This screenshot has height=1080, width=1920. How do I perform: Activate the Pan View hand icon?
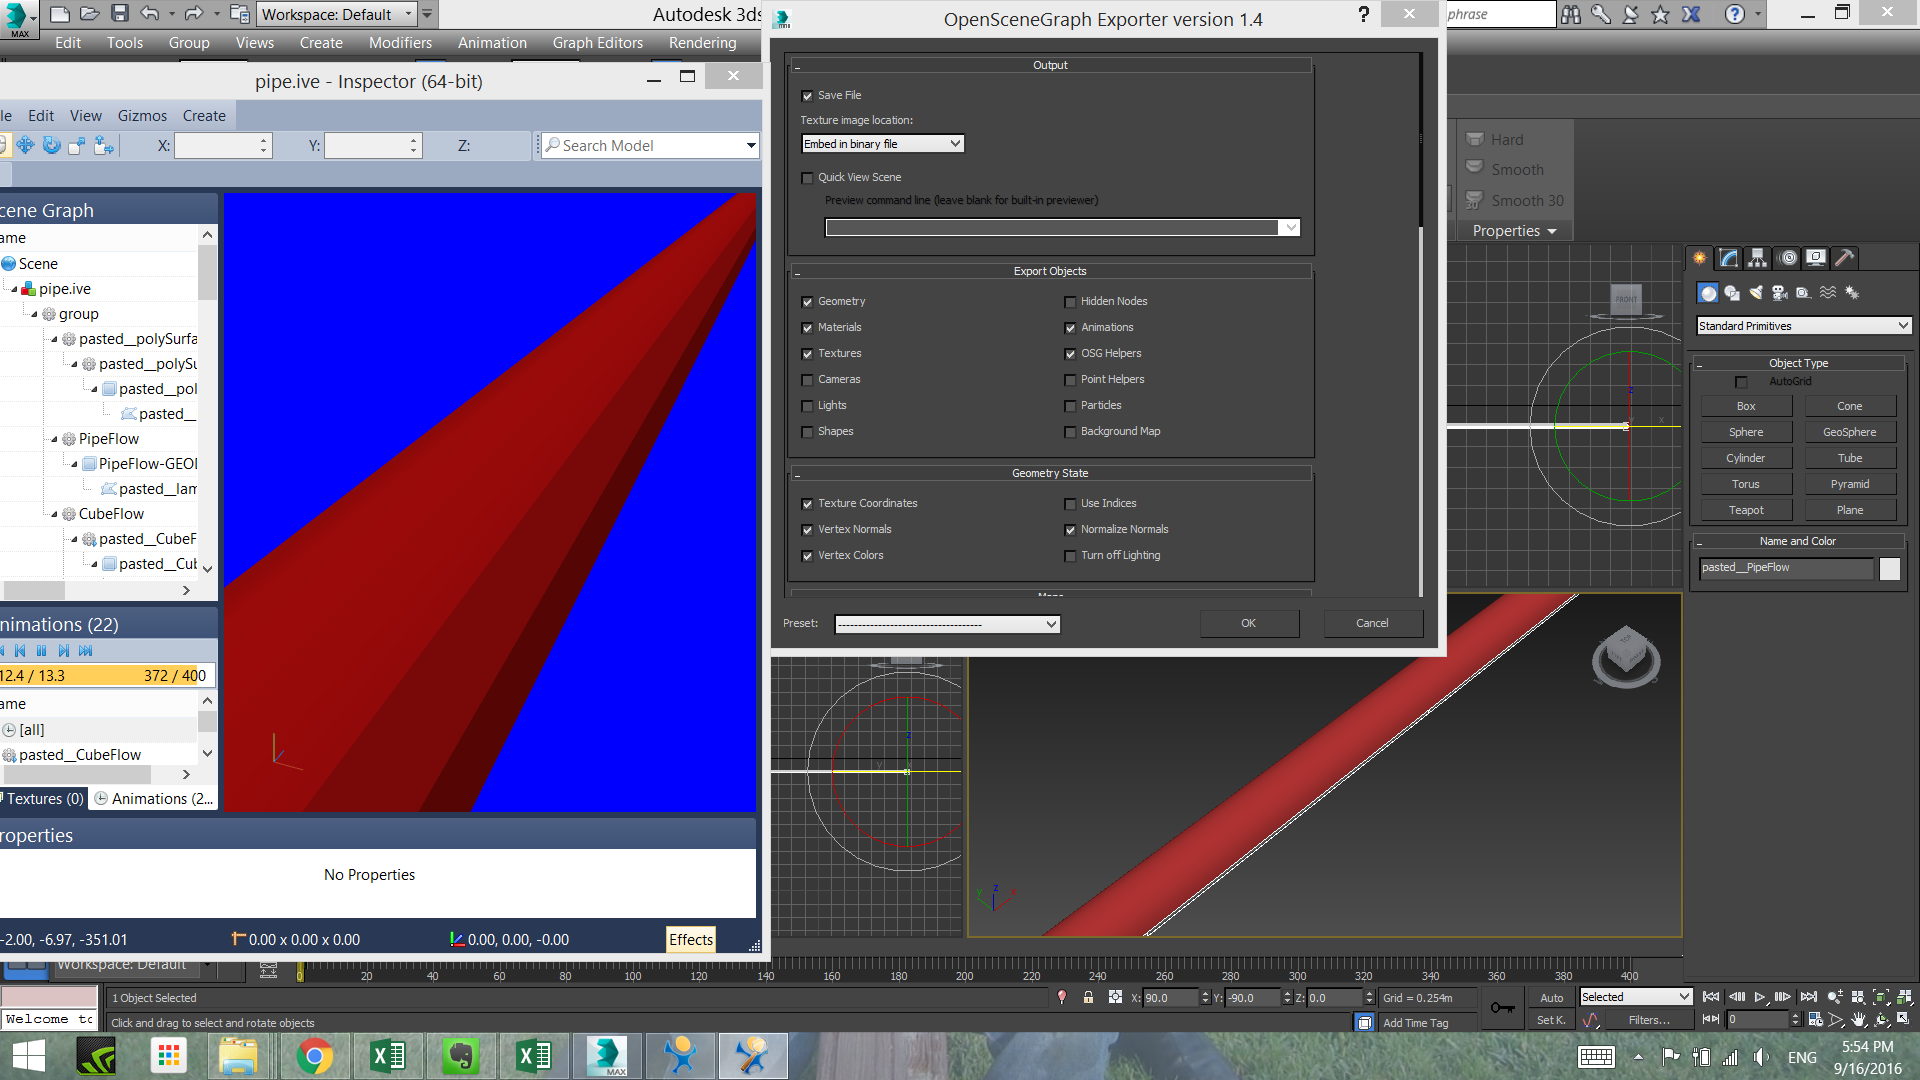pyautogui.click(x=1858, y=1020)
